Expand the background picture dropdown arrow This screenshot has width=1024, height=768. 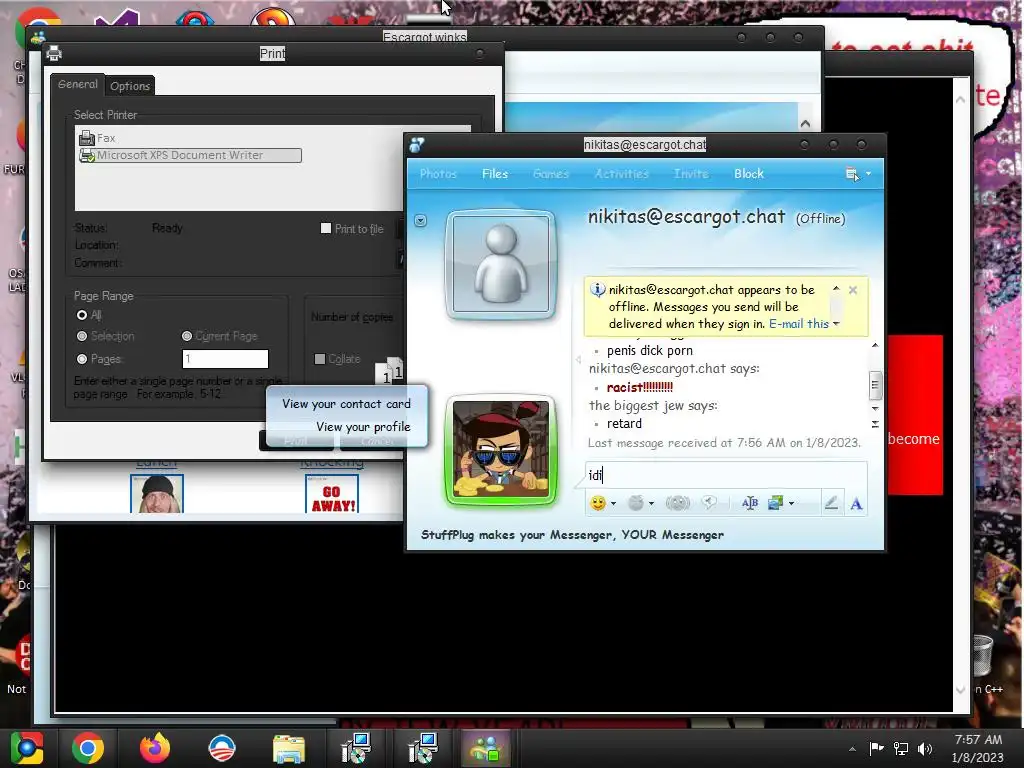[792, 504]
